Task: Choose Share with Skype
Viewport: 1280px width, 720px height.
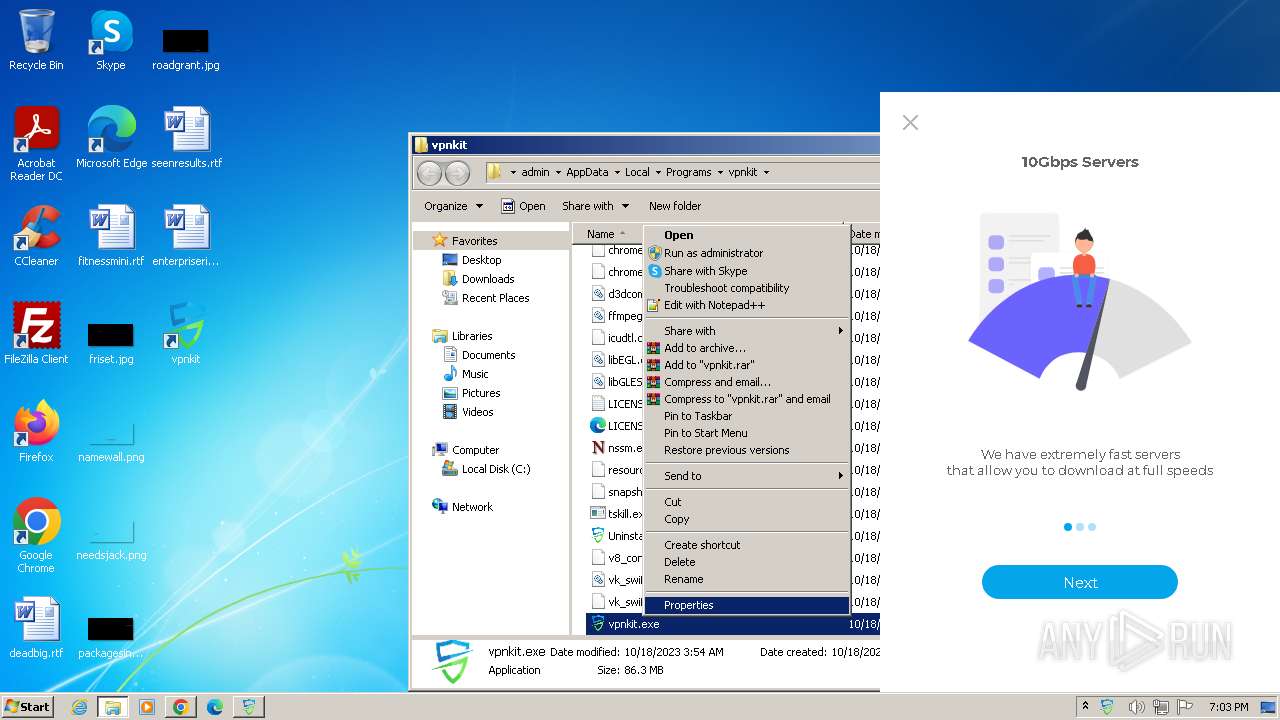Action: point(747,271)
